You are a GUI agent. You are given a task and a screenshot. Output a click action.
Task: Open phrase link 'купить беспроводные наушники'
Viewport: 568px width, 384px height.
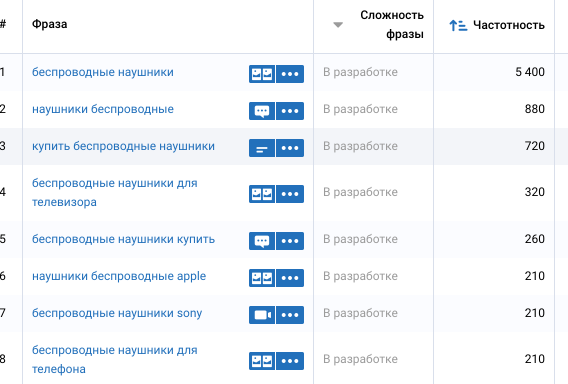click(124, 146)
